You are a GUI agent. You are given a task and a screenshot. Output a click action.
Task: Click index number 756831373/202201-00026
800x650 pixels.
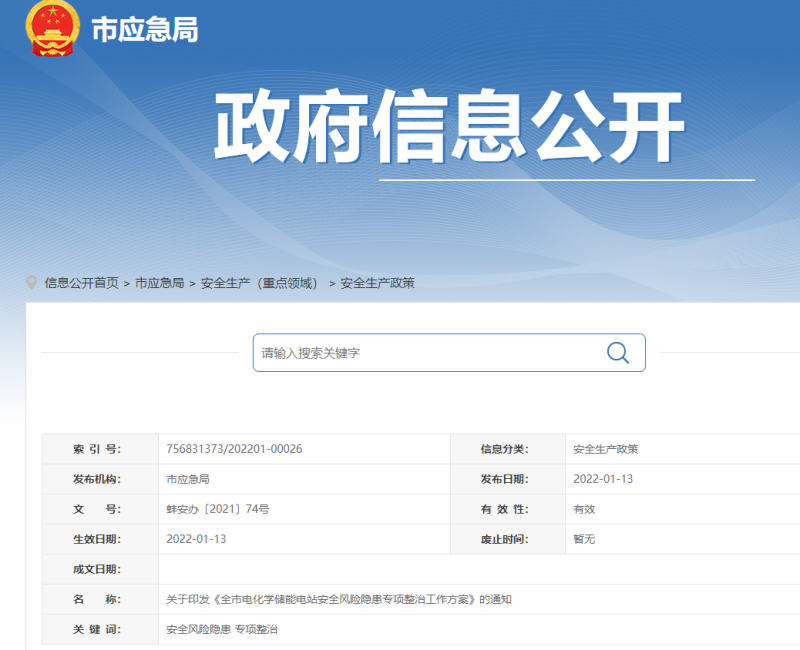pyautogui.click(x=234, y=449)
